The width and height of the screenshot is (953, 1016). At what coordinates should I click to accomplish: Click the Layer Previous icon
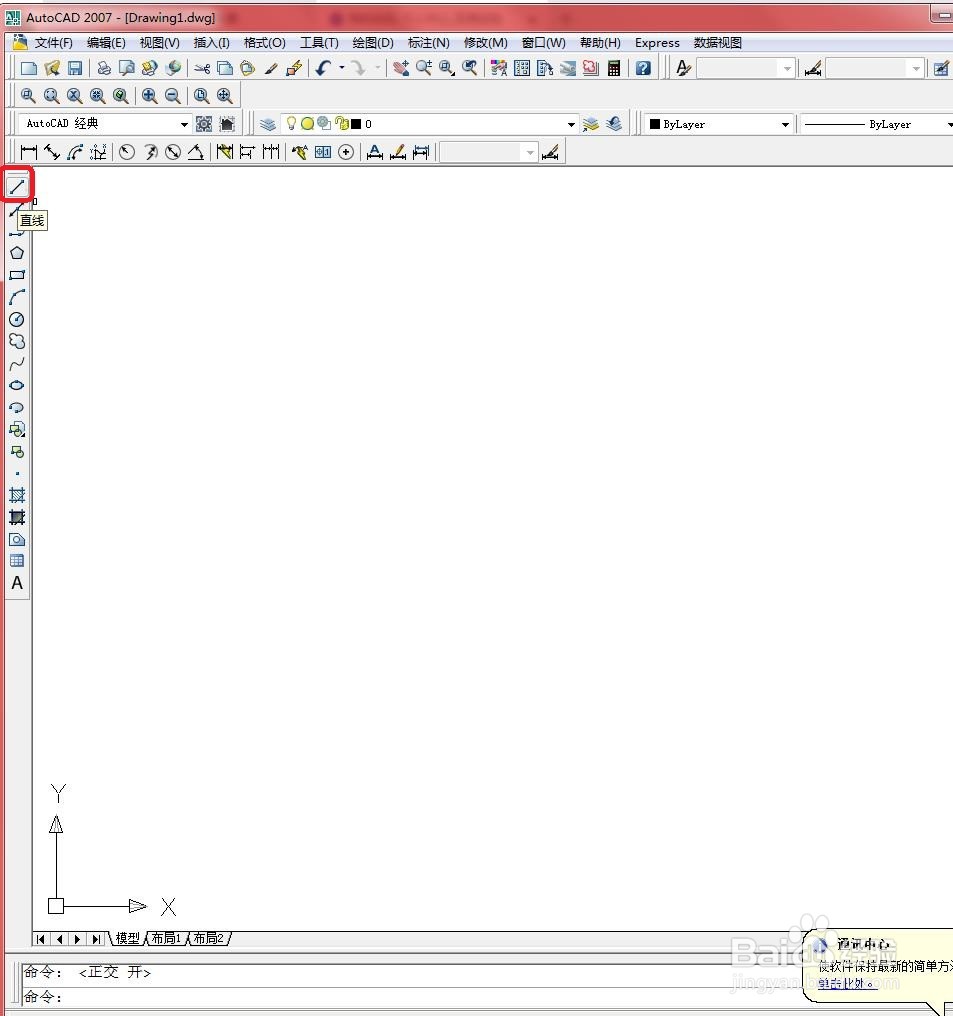tap(614, 124)
